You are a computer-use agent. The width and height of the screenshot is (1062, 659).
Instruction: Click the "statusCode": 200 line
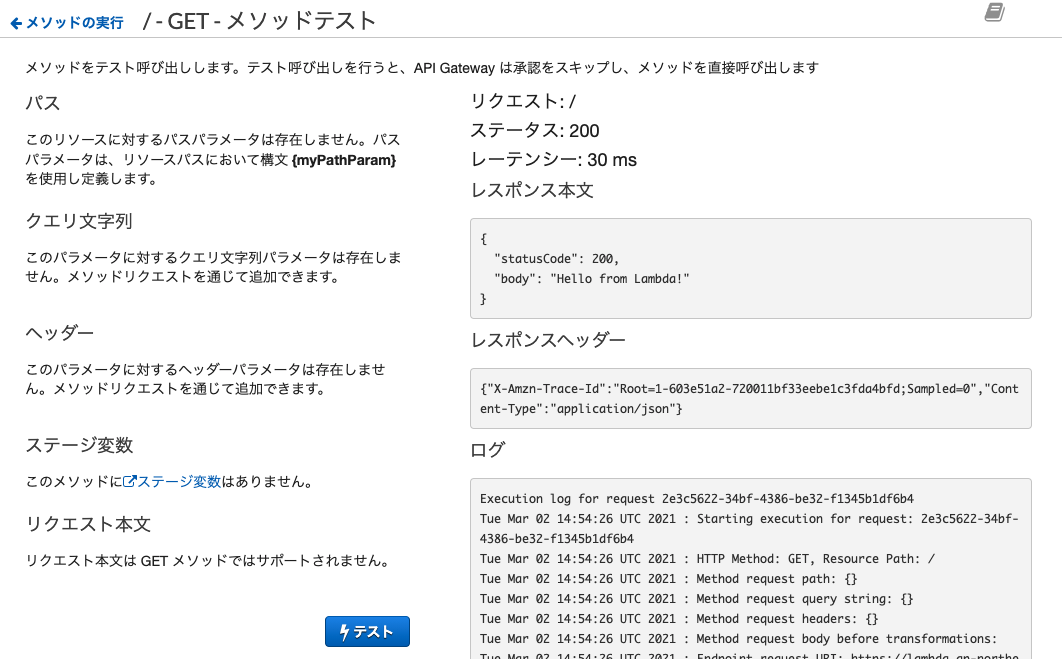tap(556, 259)
